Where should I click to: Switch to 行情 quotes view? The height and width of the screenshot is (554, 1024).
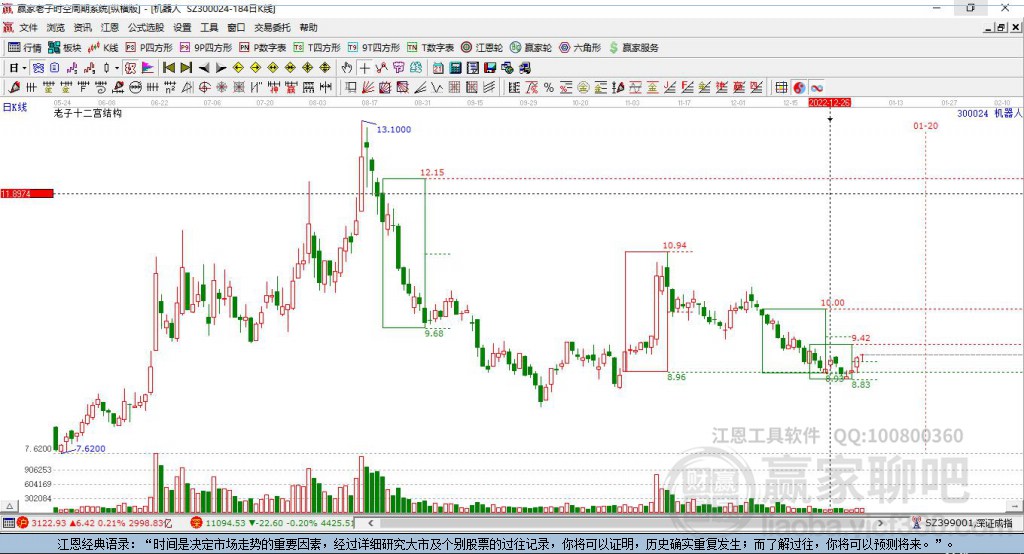point(25,48)
